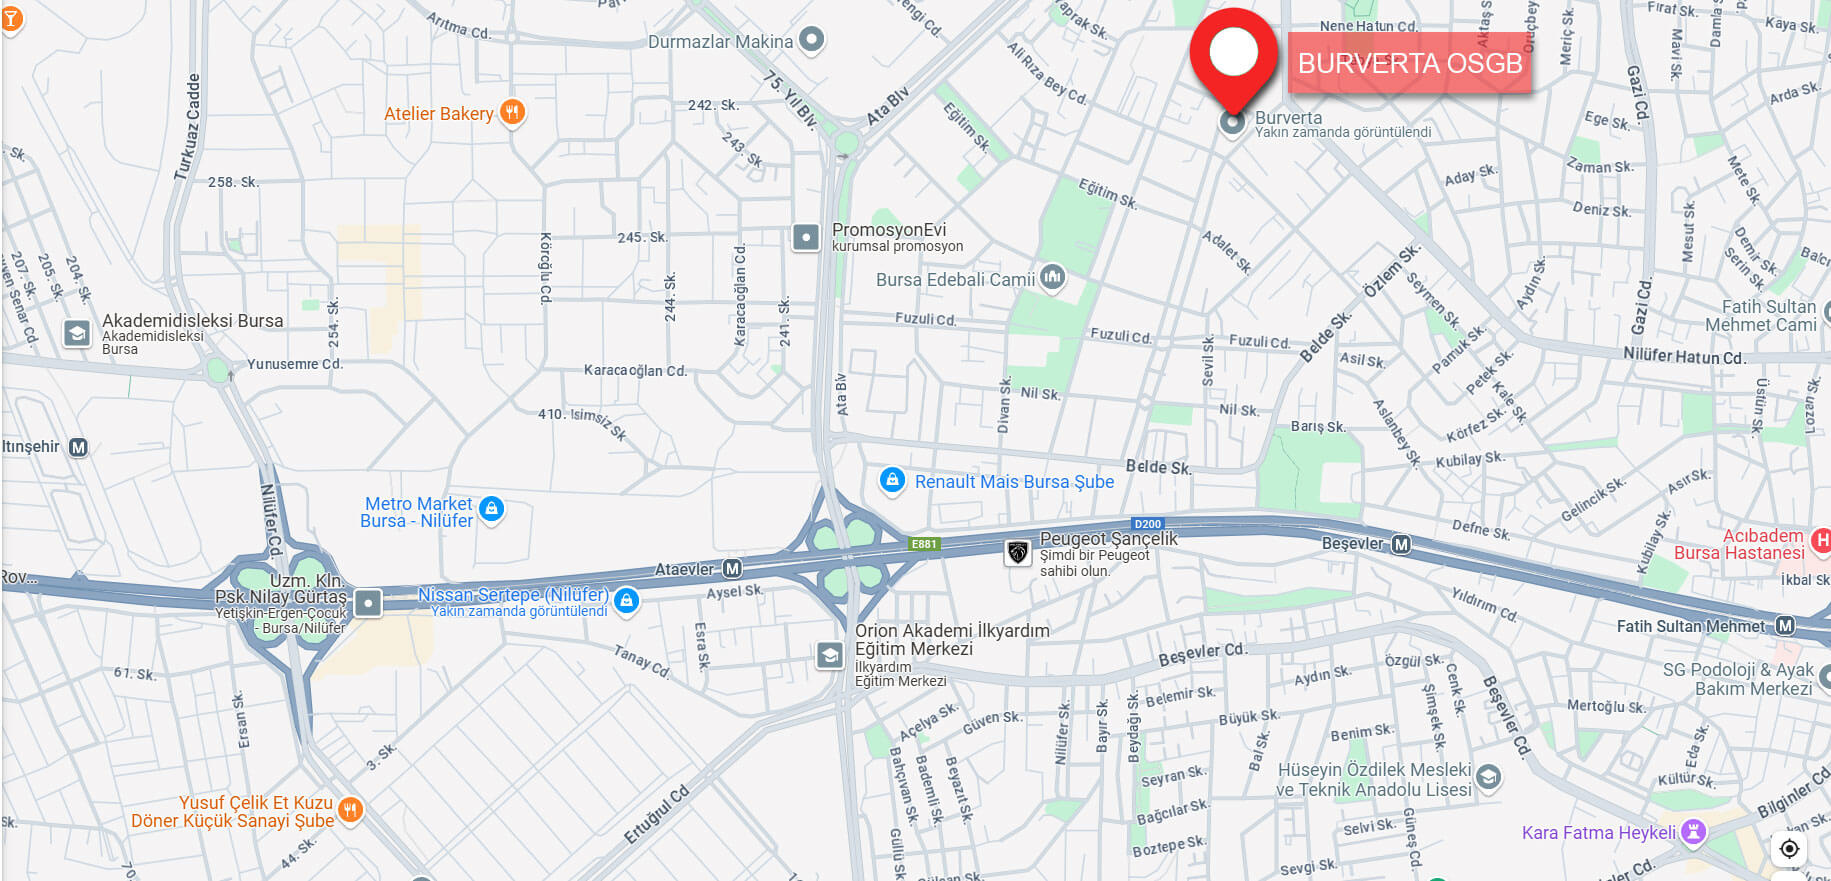The height and width of the screenshot is (881, 1831).
Task: Select the Beşevler metro station icon
Action: point(1401,544)
